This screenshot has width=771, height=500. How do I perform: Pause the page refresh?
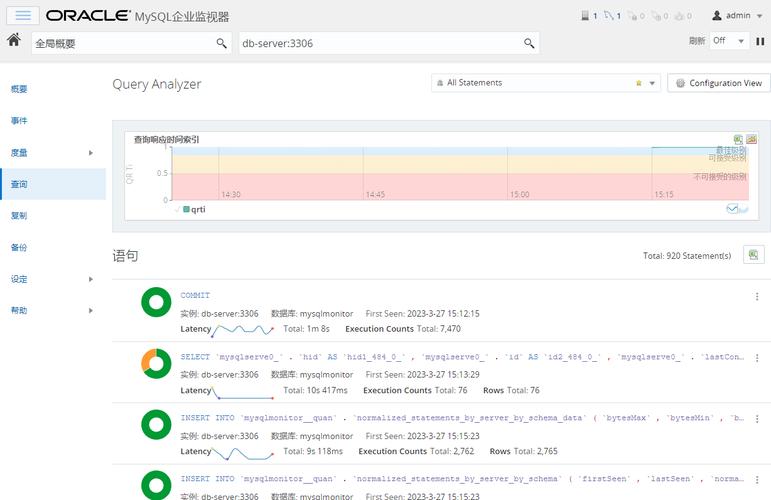760,41
